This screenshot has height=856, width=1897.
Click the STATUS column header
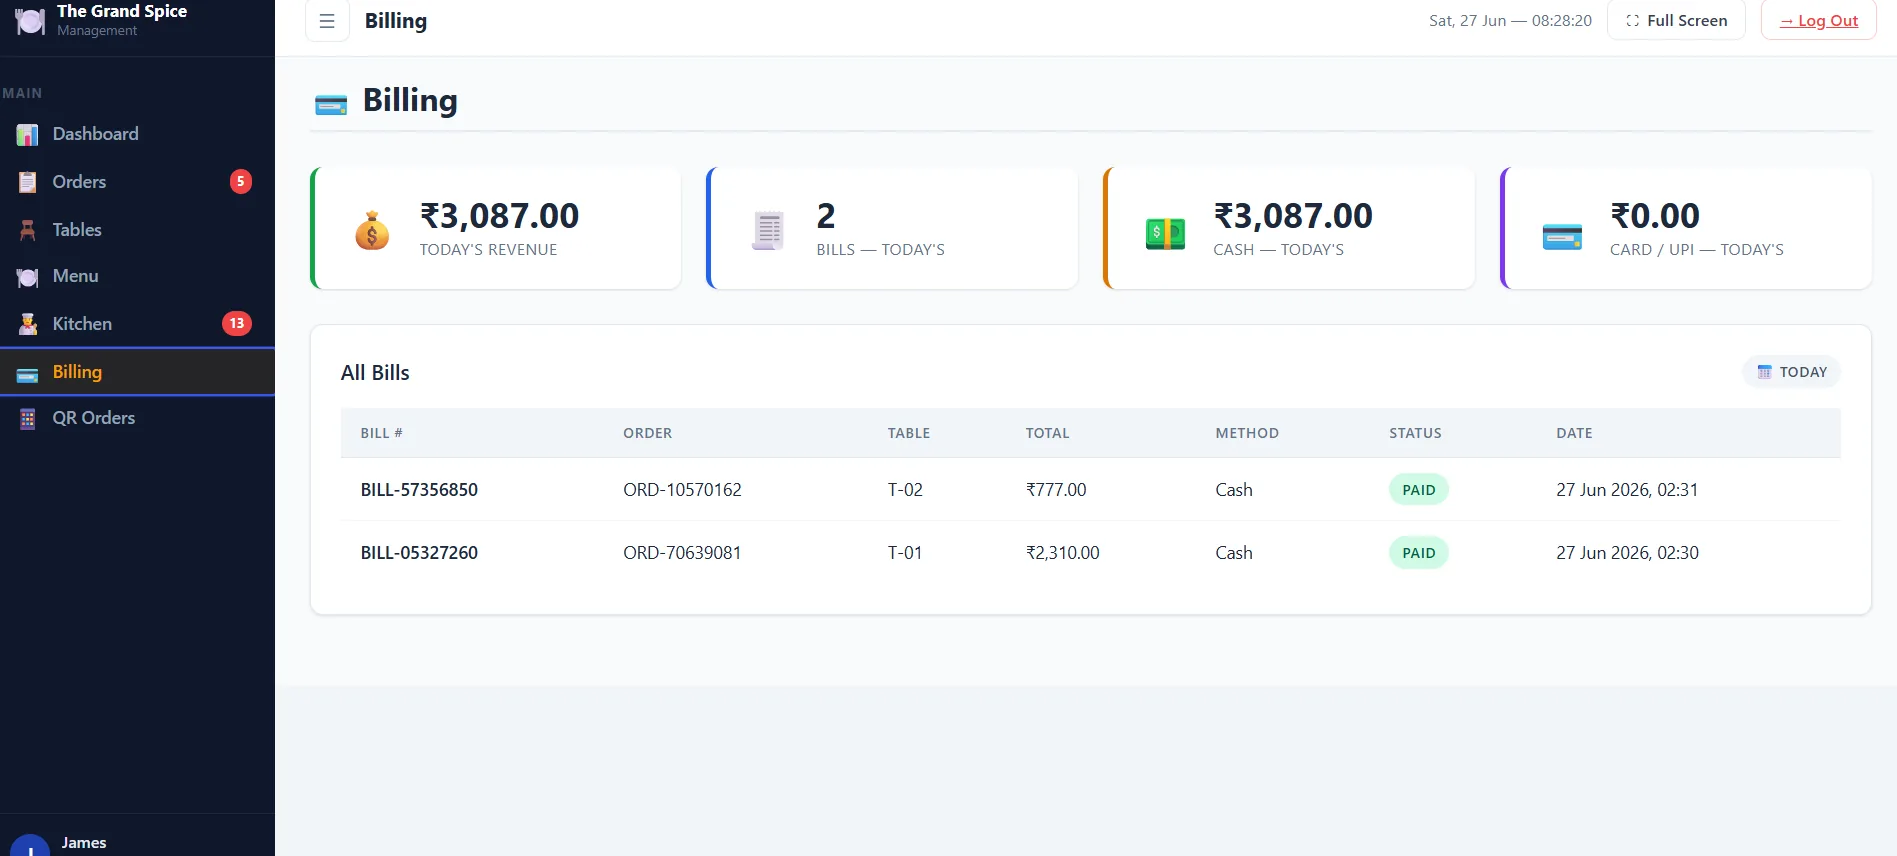coord(1415,433)
